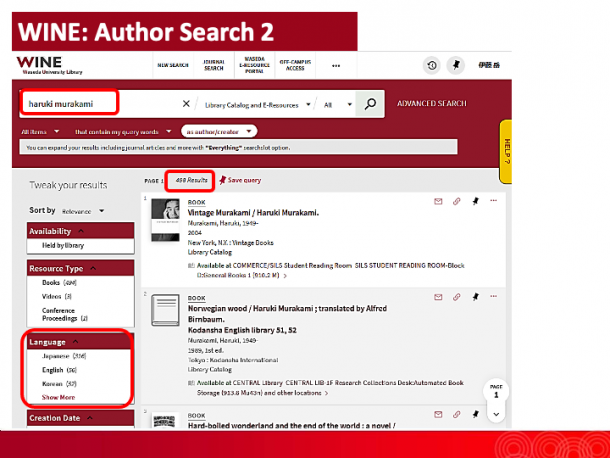Open COMMERCE/SILS Student Reading Room availability
The height and width of the screenshot is (458, 610).
330,270
